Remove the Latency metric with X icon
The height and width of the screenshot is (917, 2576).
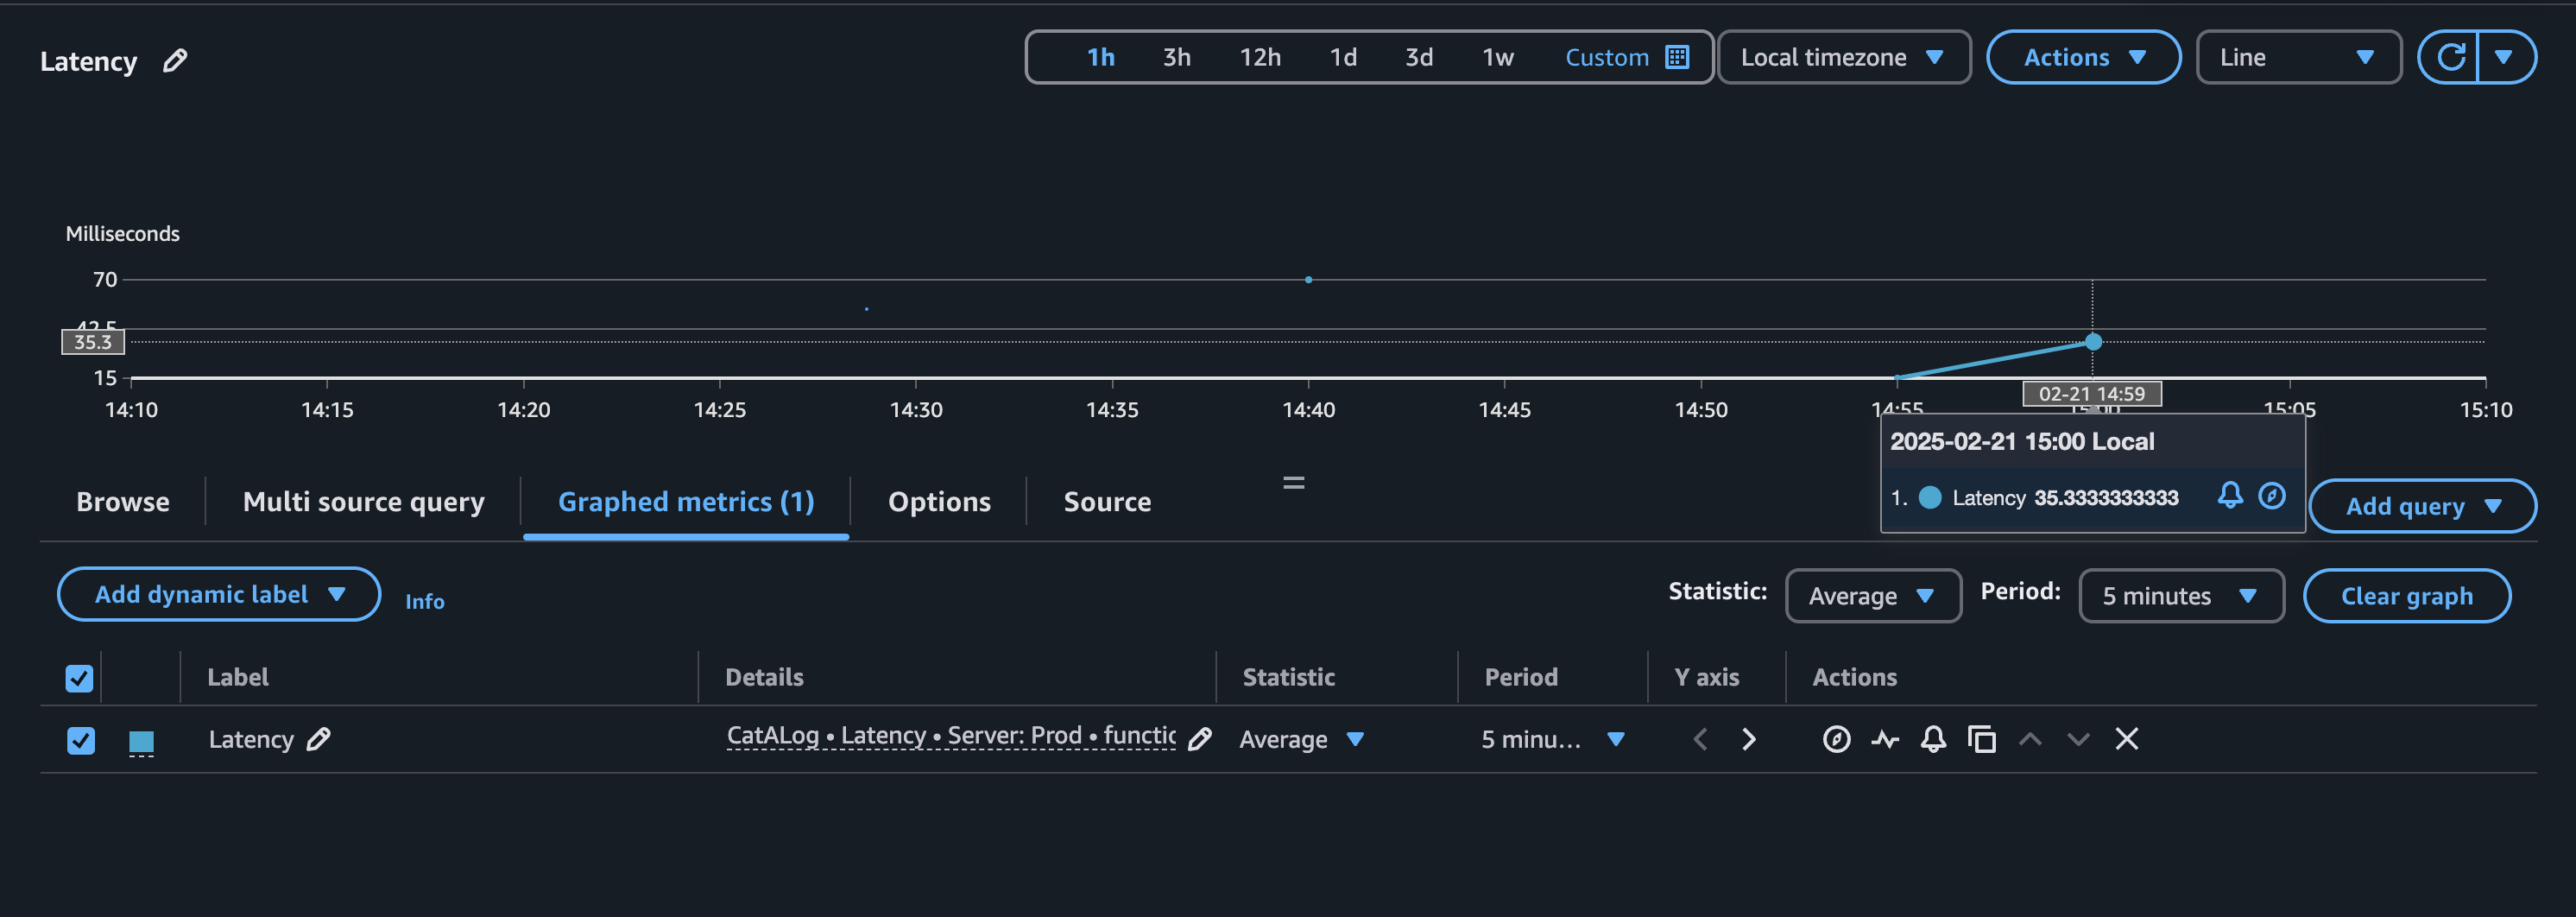(2127, 739)
